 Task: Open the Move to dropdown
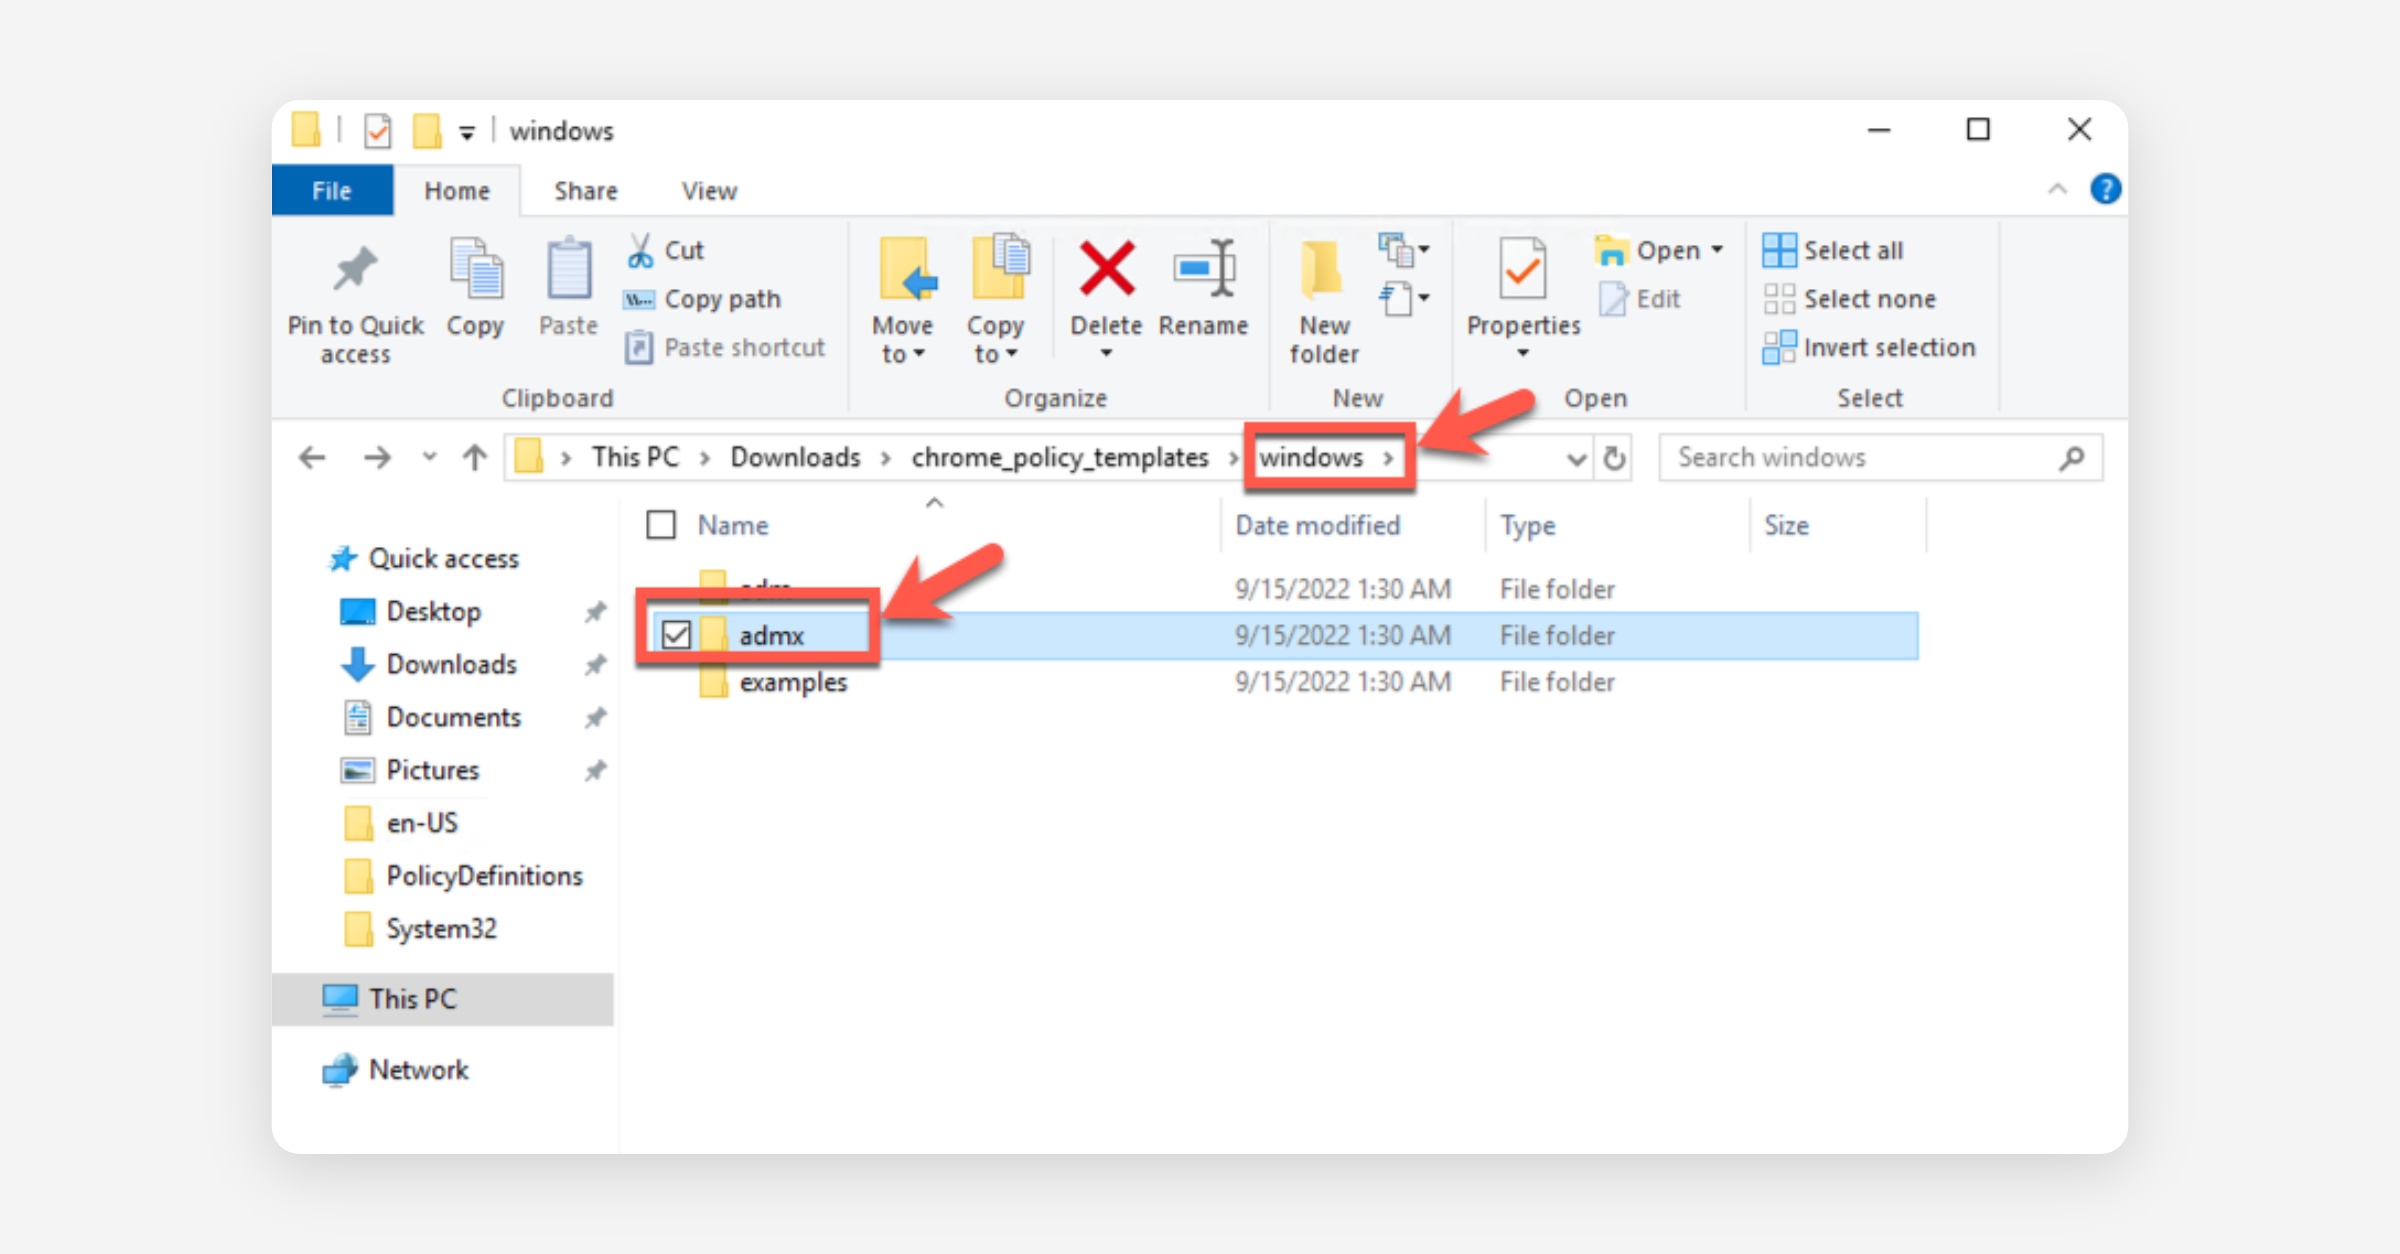902,340
